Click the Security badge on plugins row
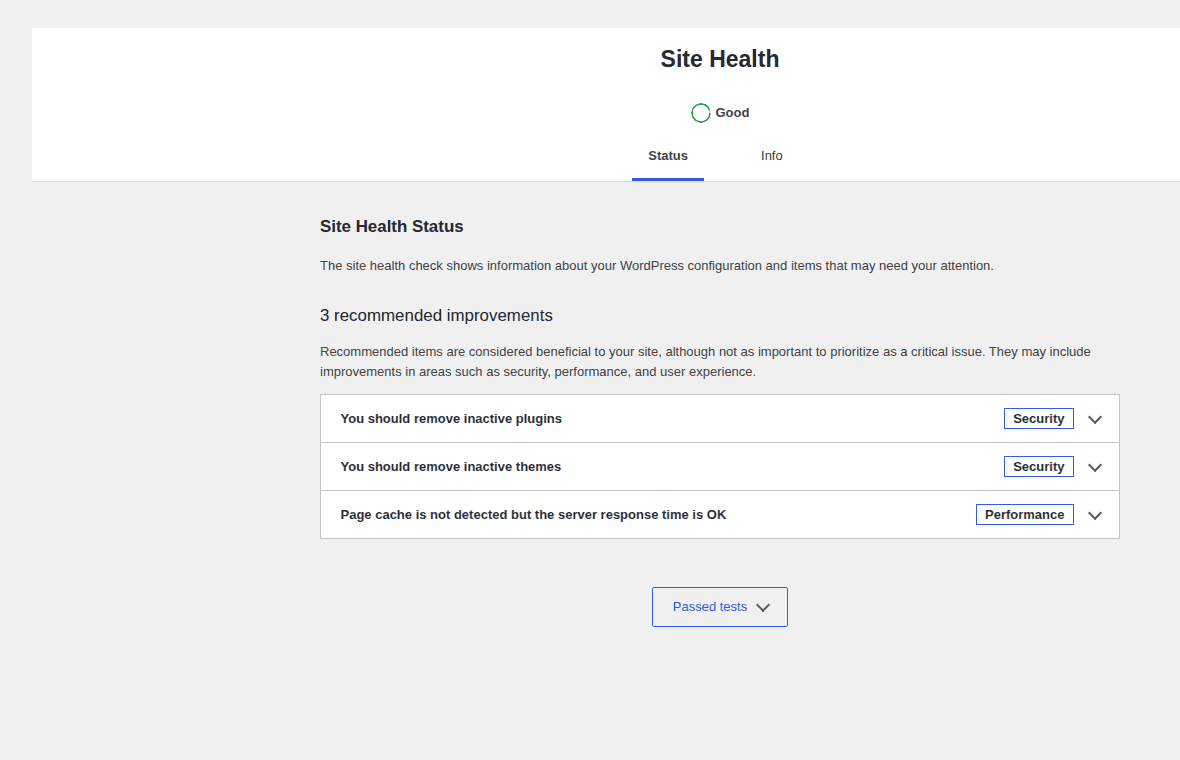The height and width of the screenshot is (760, 1180). pyautogui.click(x=1039, y=418)
